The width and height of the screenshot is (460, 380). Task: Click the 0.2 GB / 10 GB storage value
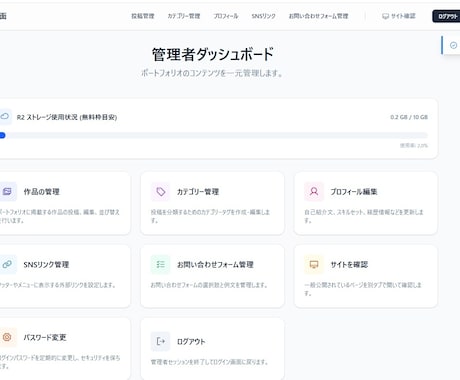pyautogui.click(x=409, y=117)
